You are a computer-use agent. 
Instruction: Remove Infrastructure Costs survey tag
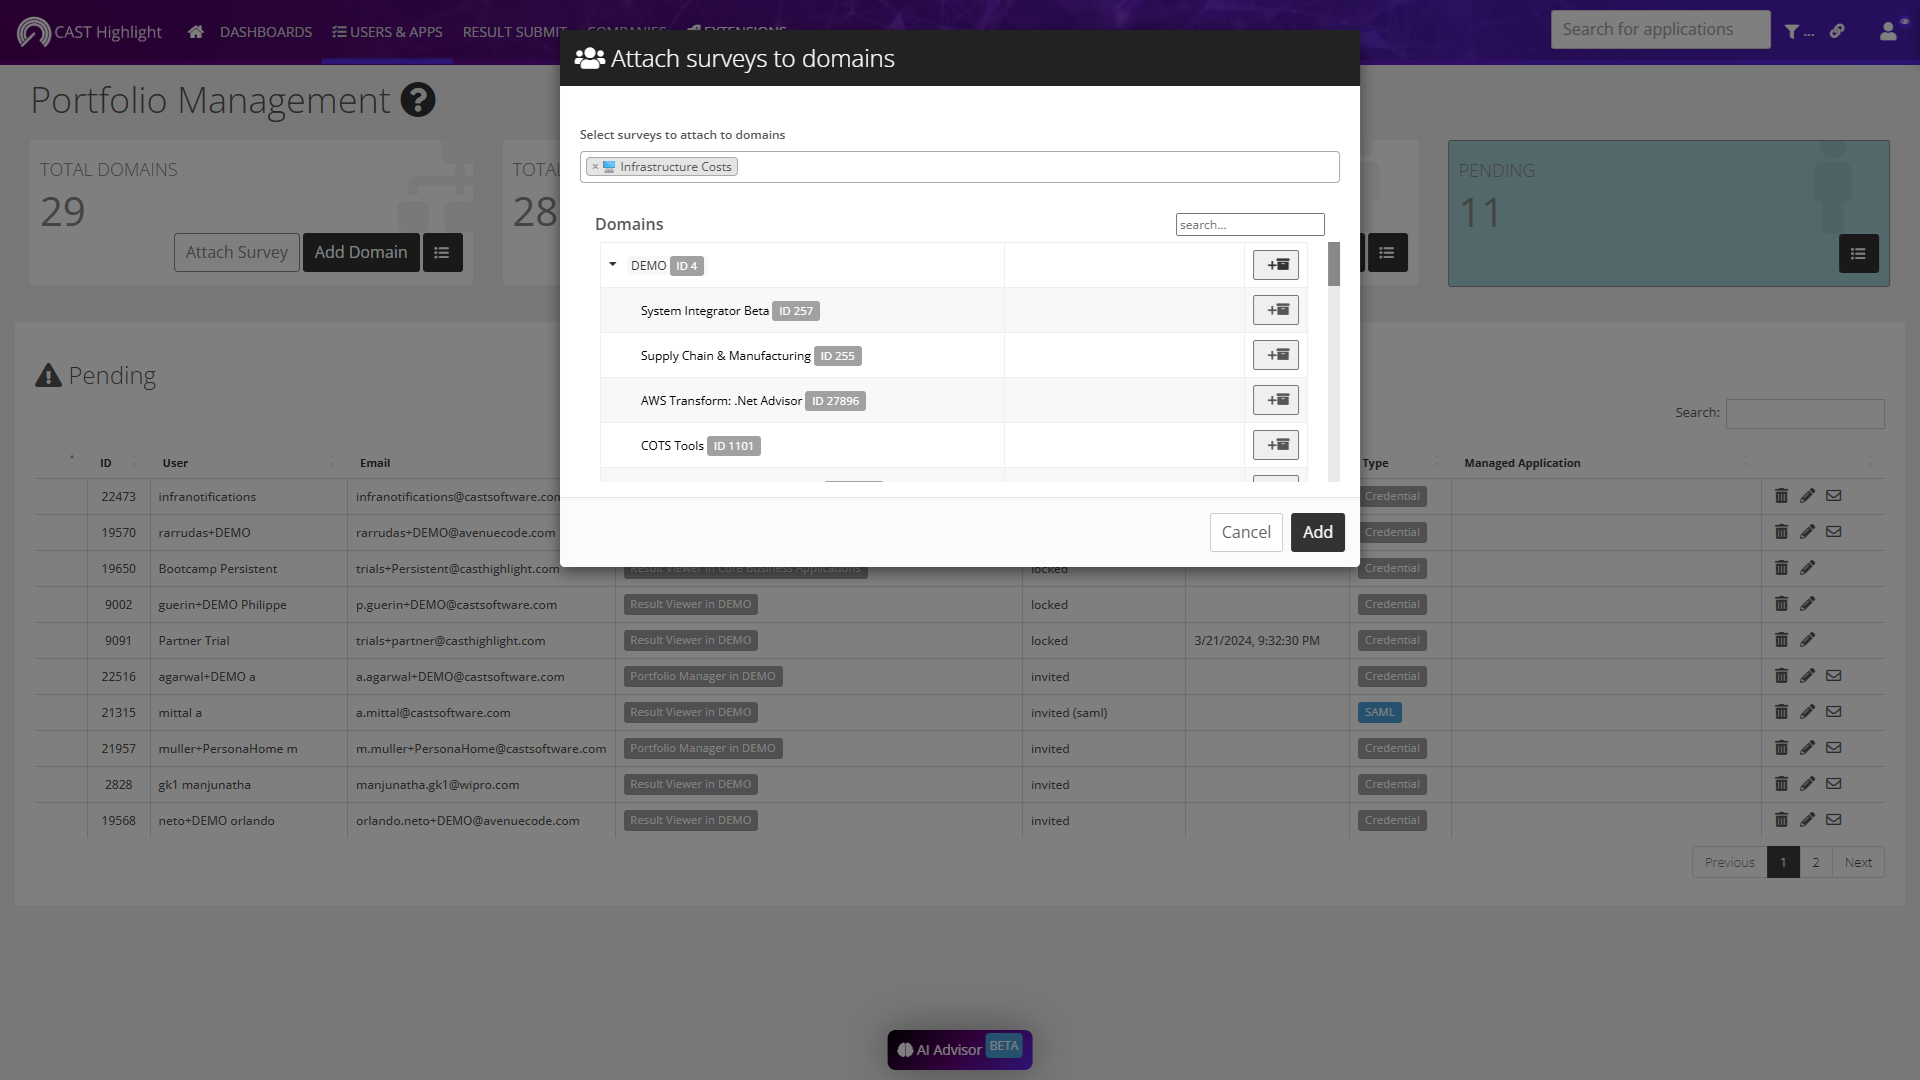click(x=595, y=167)
